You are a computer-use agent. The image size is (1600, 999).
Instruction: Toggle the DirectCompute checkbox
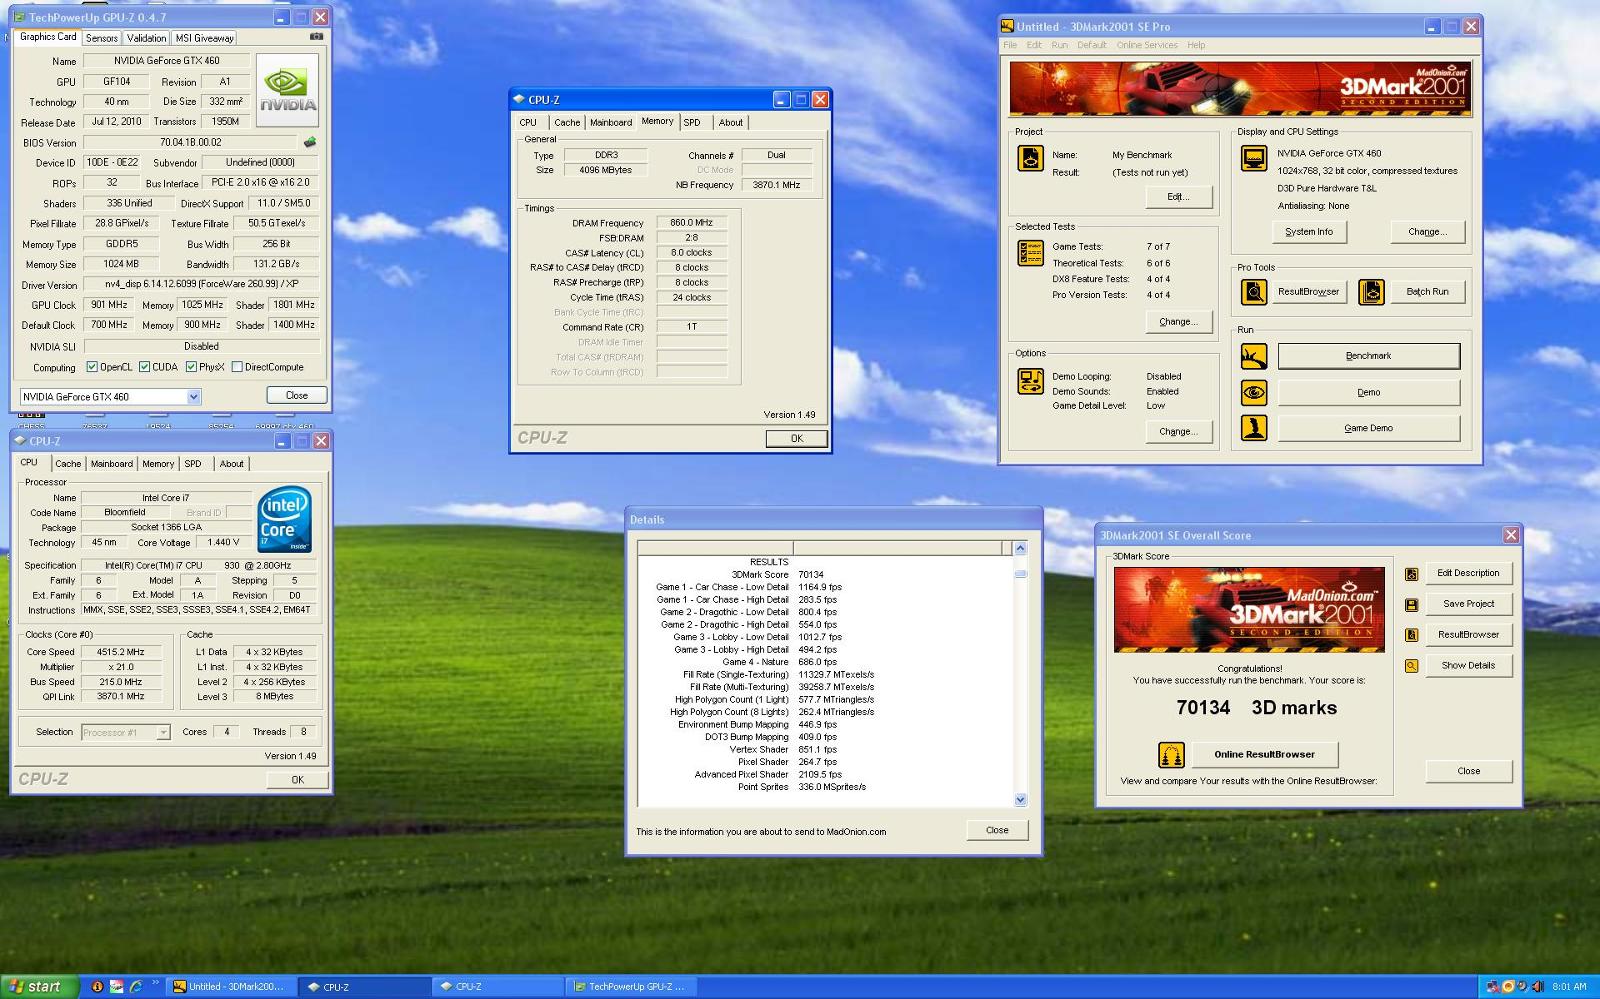coord(237,367)
